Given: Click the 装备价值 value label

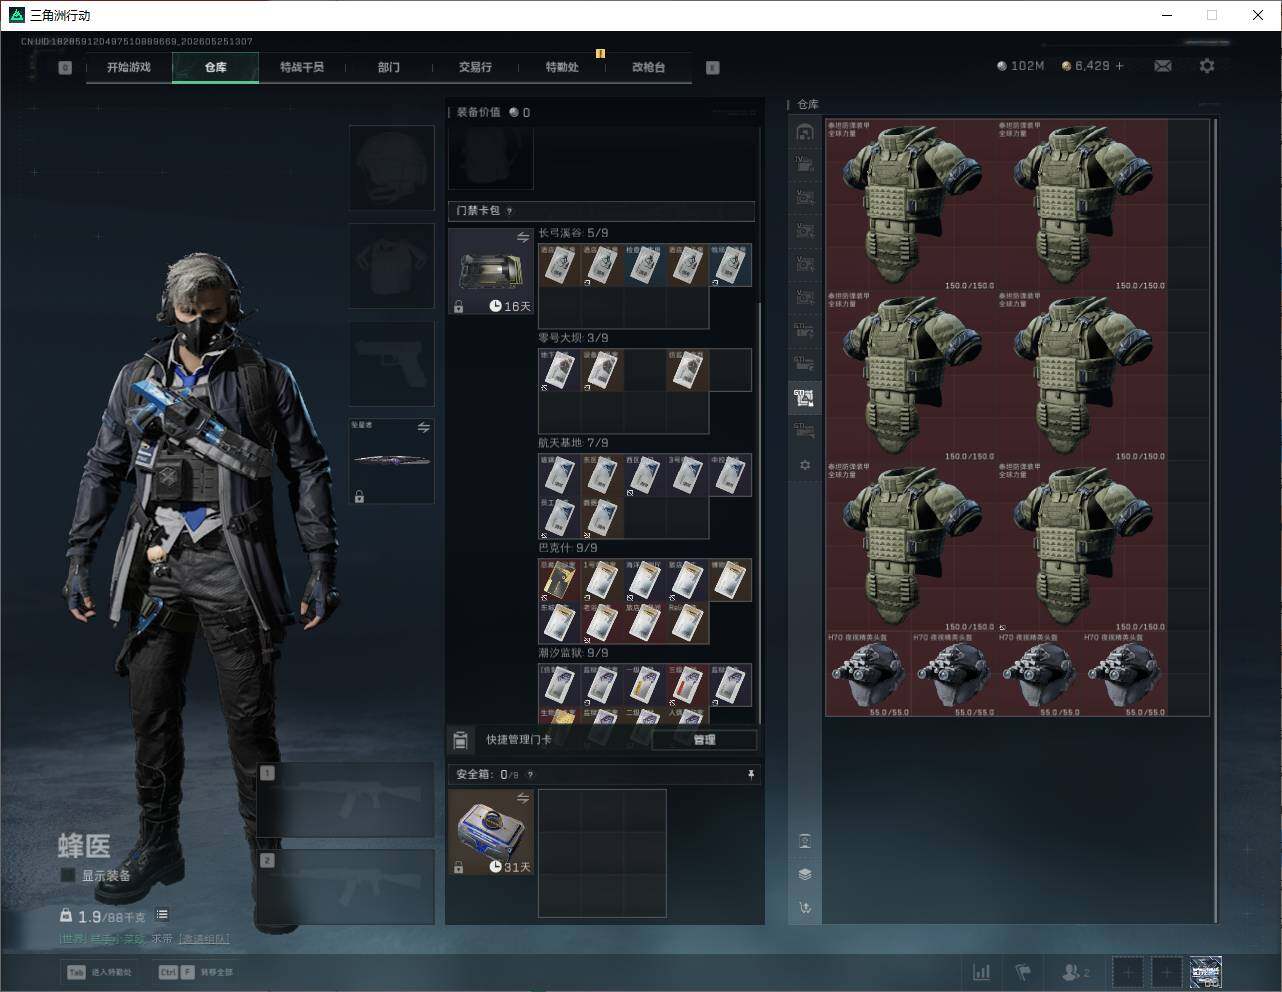Looking at the screenshot, I should [x=493, y=112].
